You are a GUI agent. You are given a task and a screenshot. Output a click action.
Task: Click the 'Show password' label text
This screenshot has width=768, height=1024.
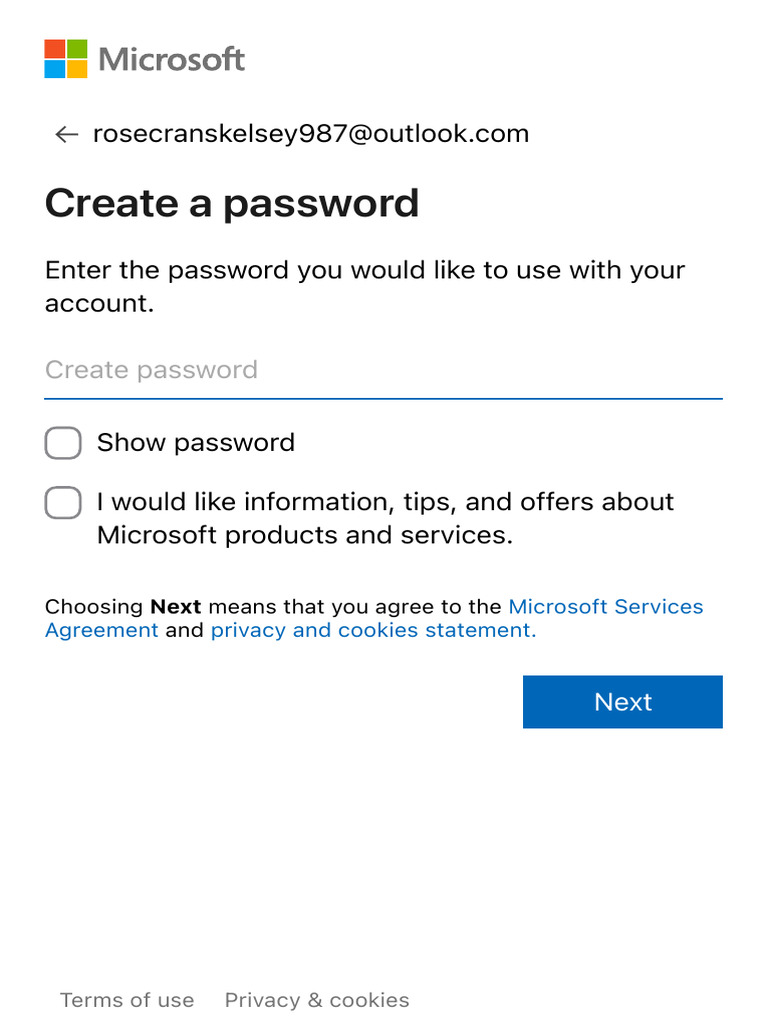click(x=195, y=443)
